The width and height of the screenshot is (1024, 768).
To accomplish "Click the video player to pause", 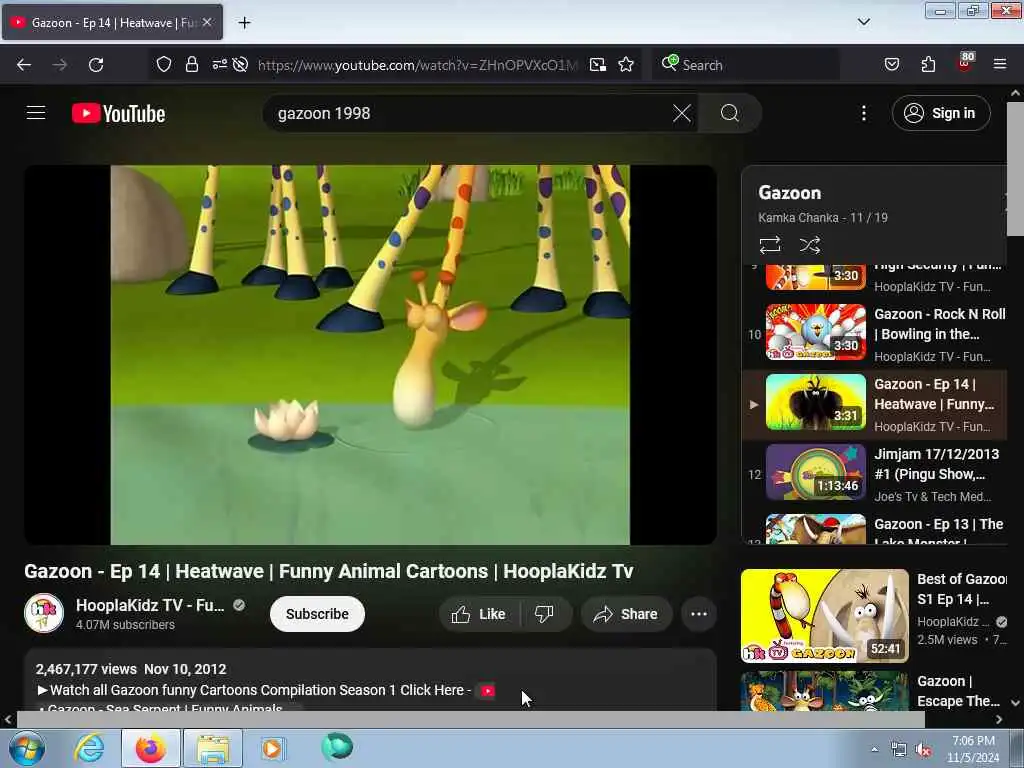I will (x=370, y=355).
